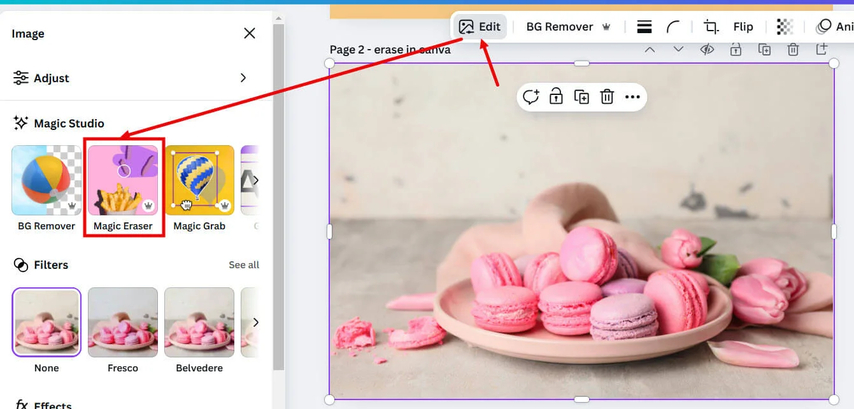
Task: Lock the image from the floating toolbar
Action: click(556, 97)
